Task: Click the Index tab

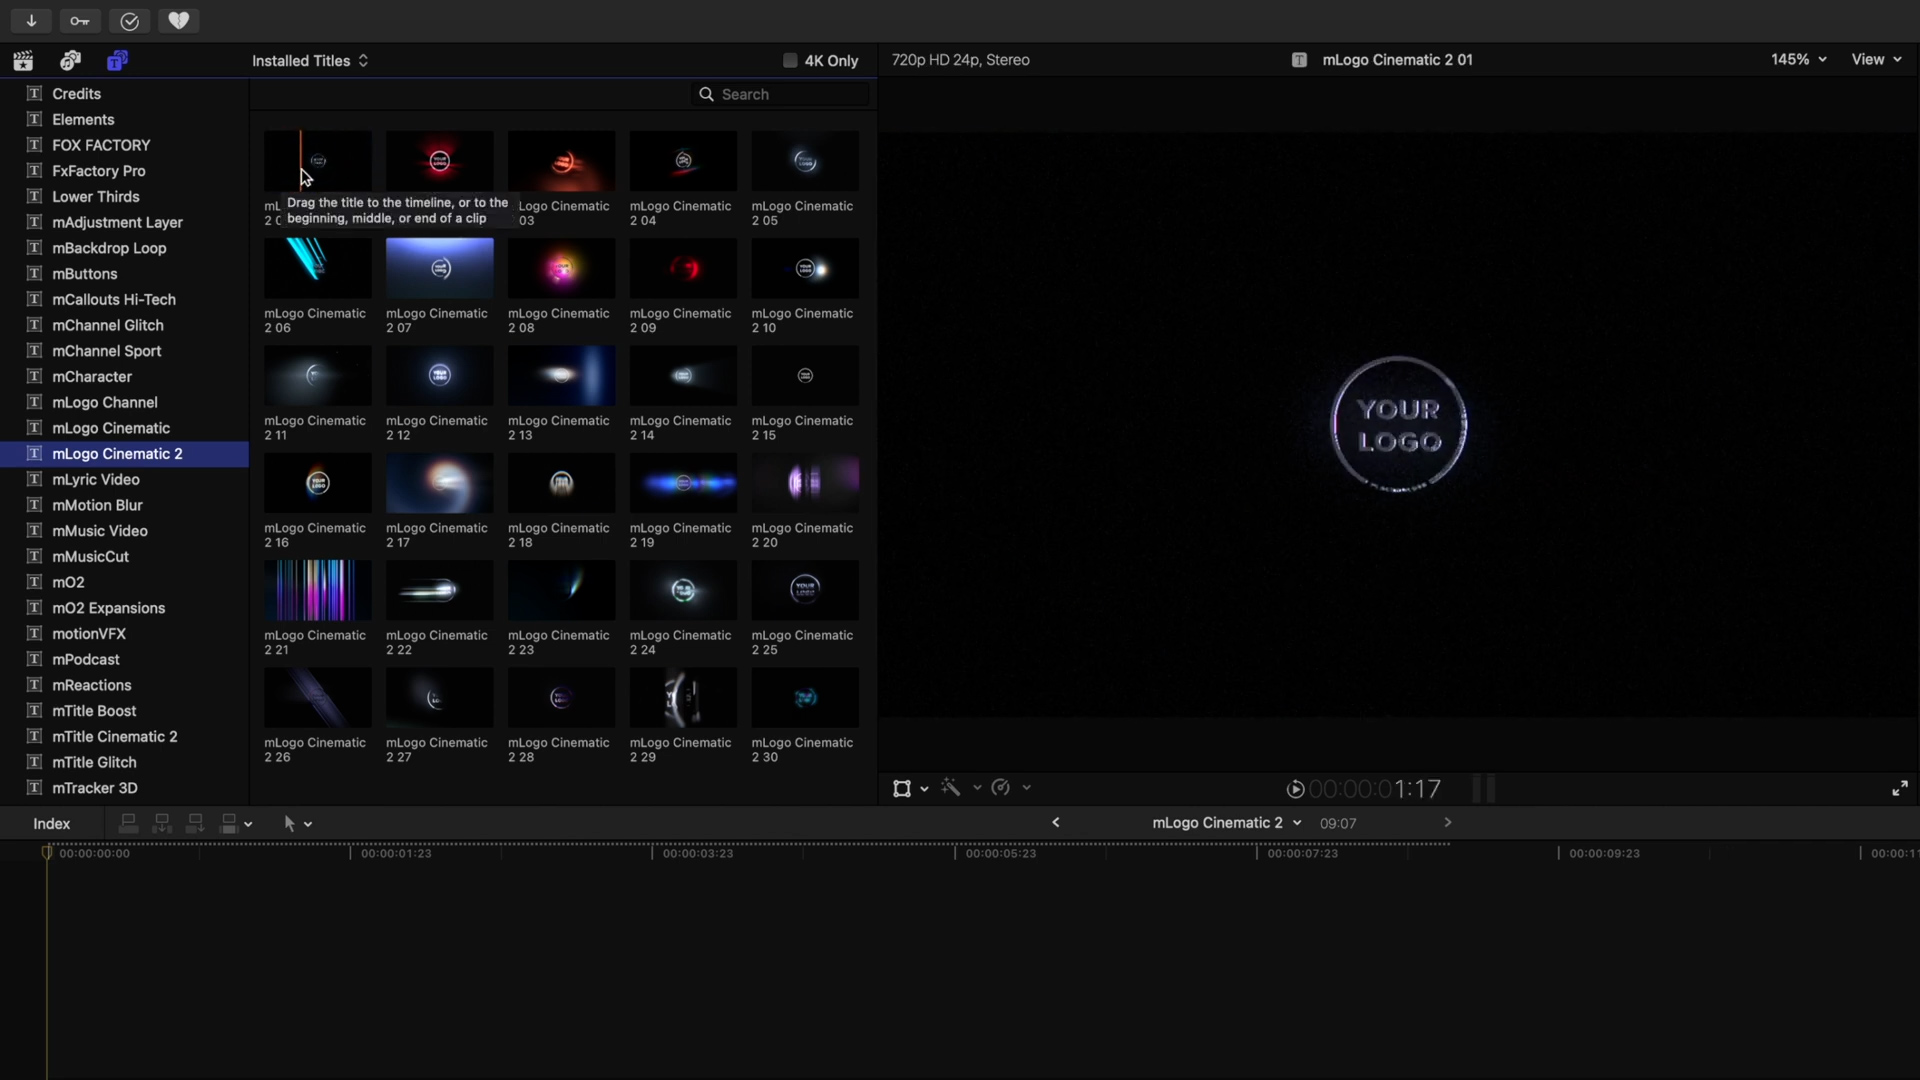Action: pyautogui.click(x=50, y=823)
